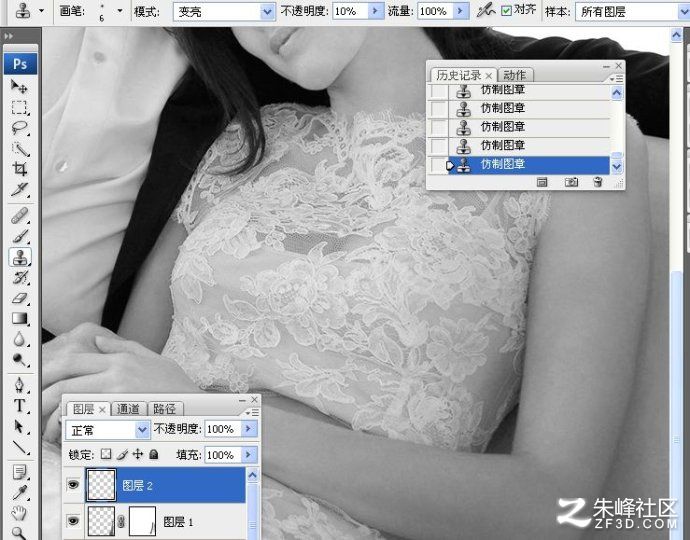
Task: Open the Layers panel flyout menu
Action: [x=252, y=412]
